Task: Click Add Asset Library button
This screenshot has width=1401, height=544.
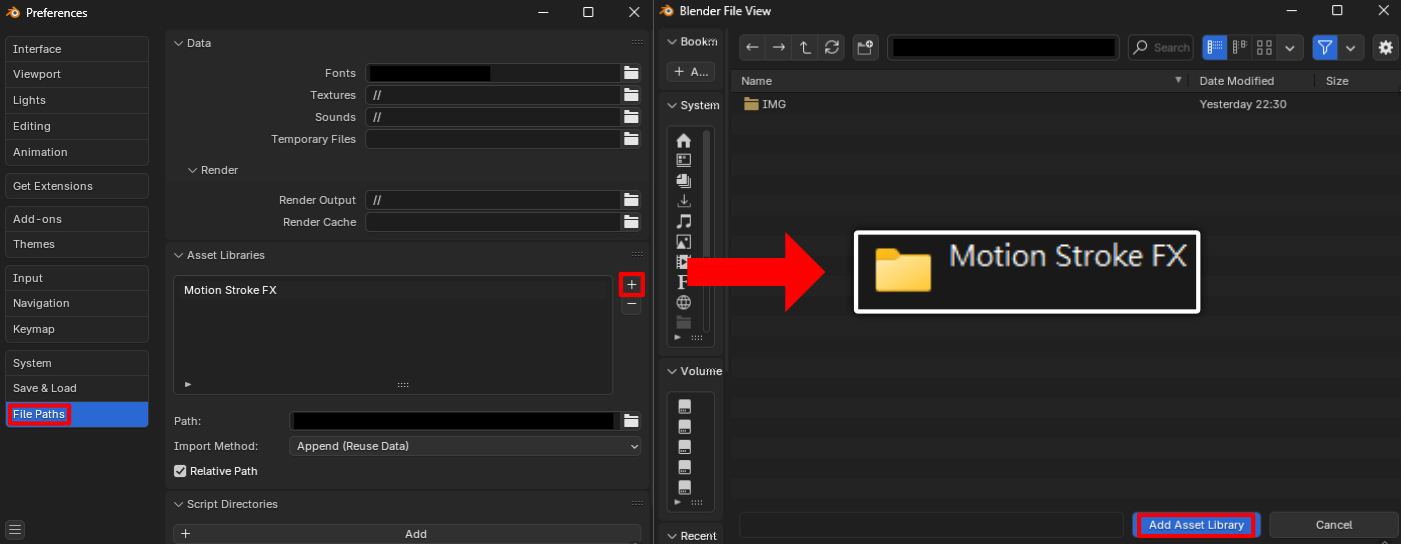Action: [1196, 525]
